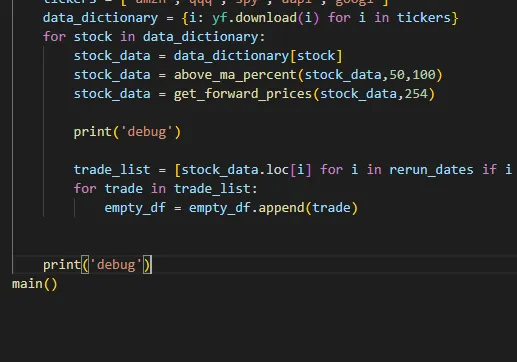The height and width of the screenshot is (362, 517).
Task: Click the 'stock_data = data_dictionary[stock]' line
Action: [x=208, y=56]
